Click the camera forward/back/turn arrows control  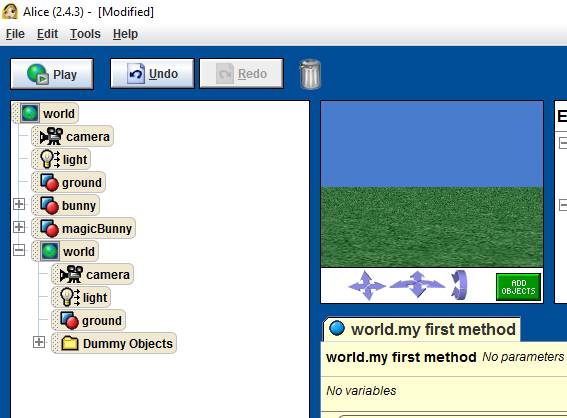(417, 284)
